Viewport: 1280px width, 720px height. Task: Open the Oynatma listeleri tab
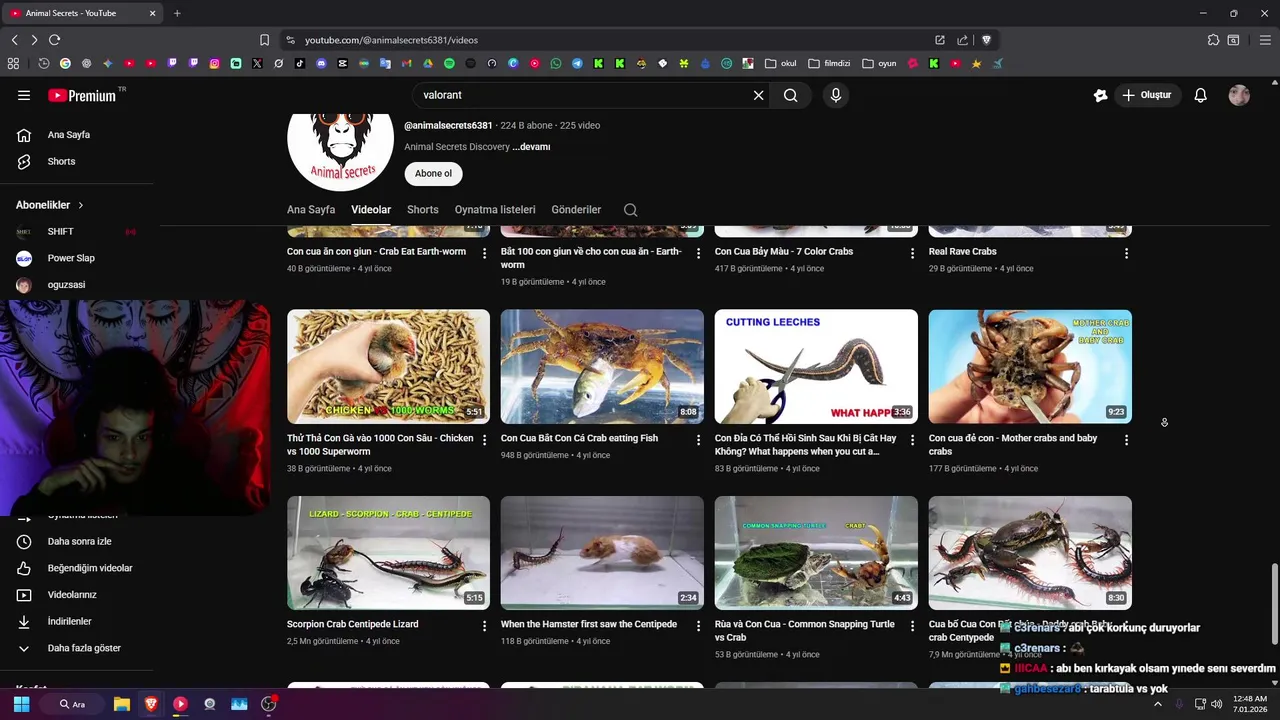(x=495, y=210)
